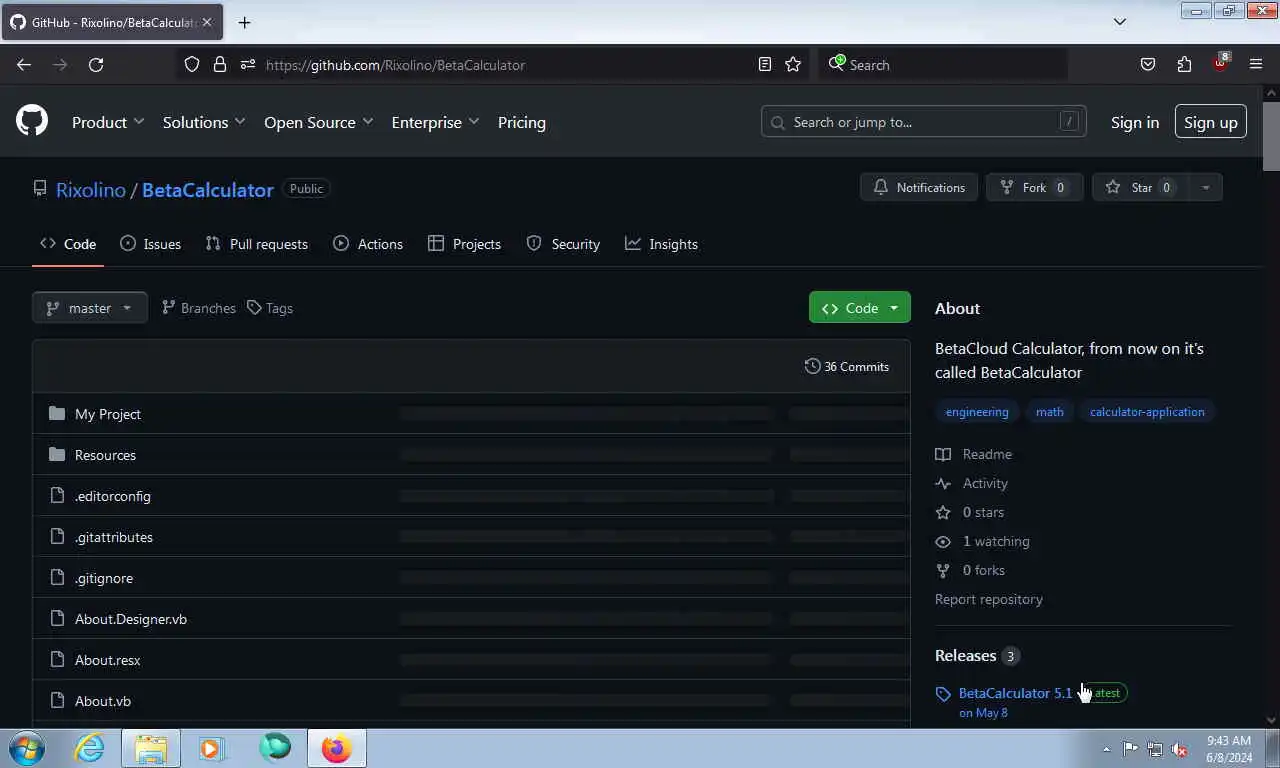This screenshot has width=1280, height=768.
Task: Click Firefox icon in the taskbar
Action: tap(337, 748)
